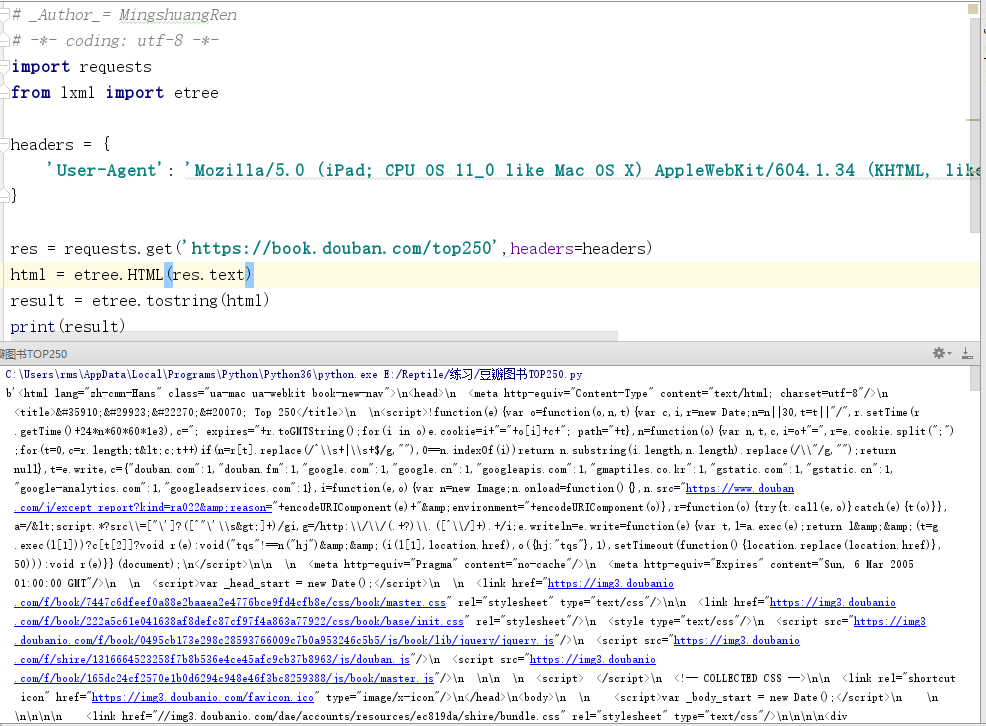Click etree in the from lxml import line
Image resolution: width=986 pixels, height=726 pixels.
196,93
